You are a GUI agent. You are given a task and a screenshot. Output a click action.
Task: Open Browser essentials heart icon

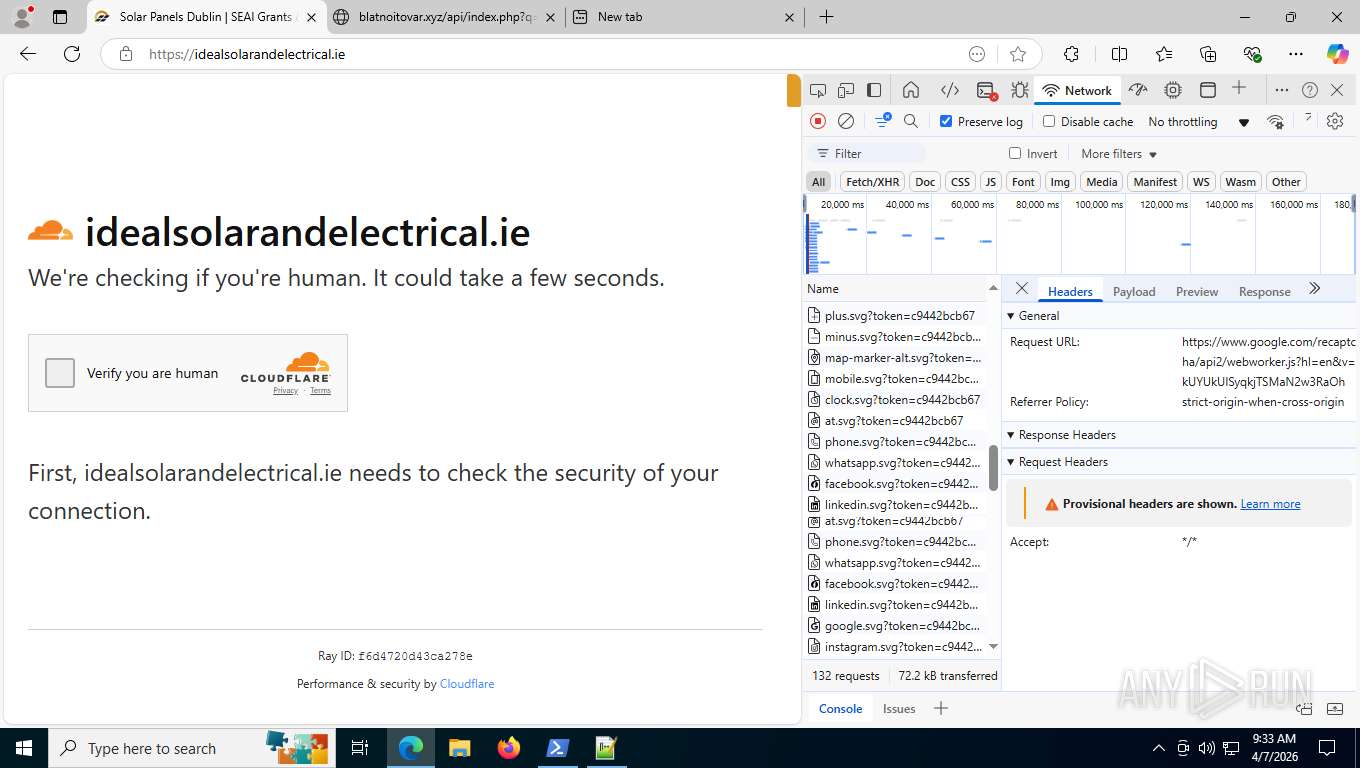pyautogui.click(x=1252, y=54)
